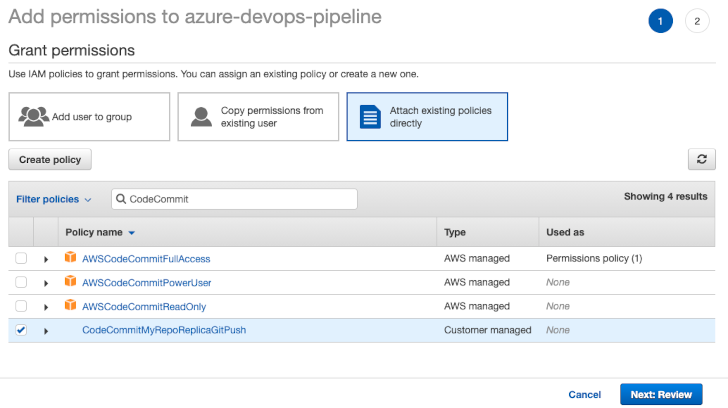This screenshot has height=408, width=728.
Task: Click the orange box icon beside AWSCodeCommitPowerUser
Action: coord(70,282)
